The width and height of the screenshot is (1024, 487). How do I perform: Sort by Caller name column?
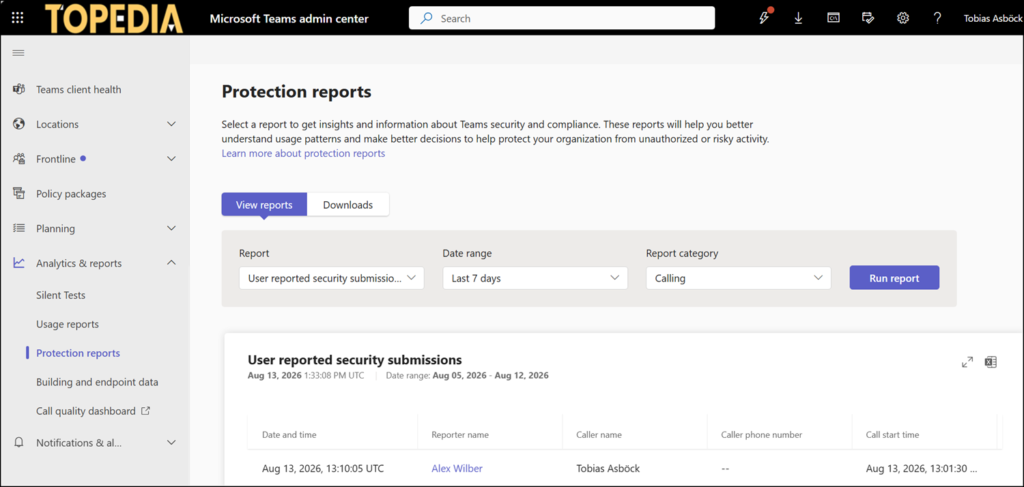click(599, 434)
